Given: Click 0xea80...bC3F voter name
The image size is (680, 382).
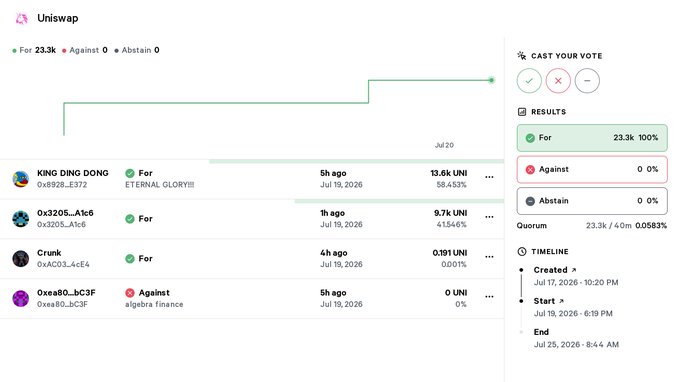Looking at the screenshot, I should point(66,293).
